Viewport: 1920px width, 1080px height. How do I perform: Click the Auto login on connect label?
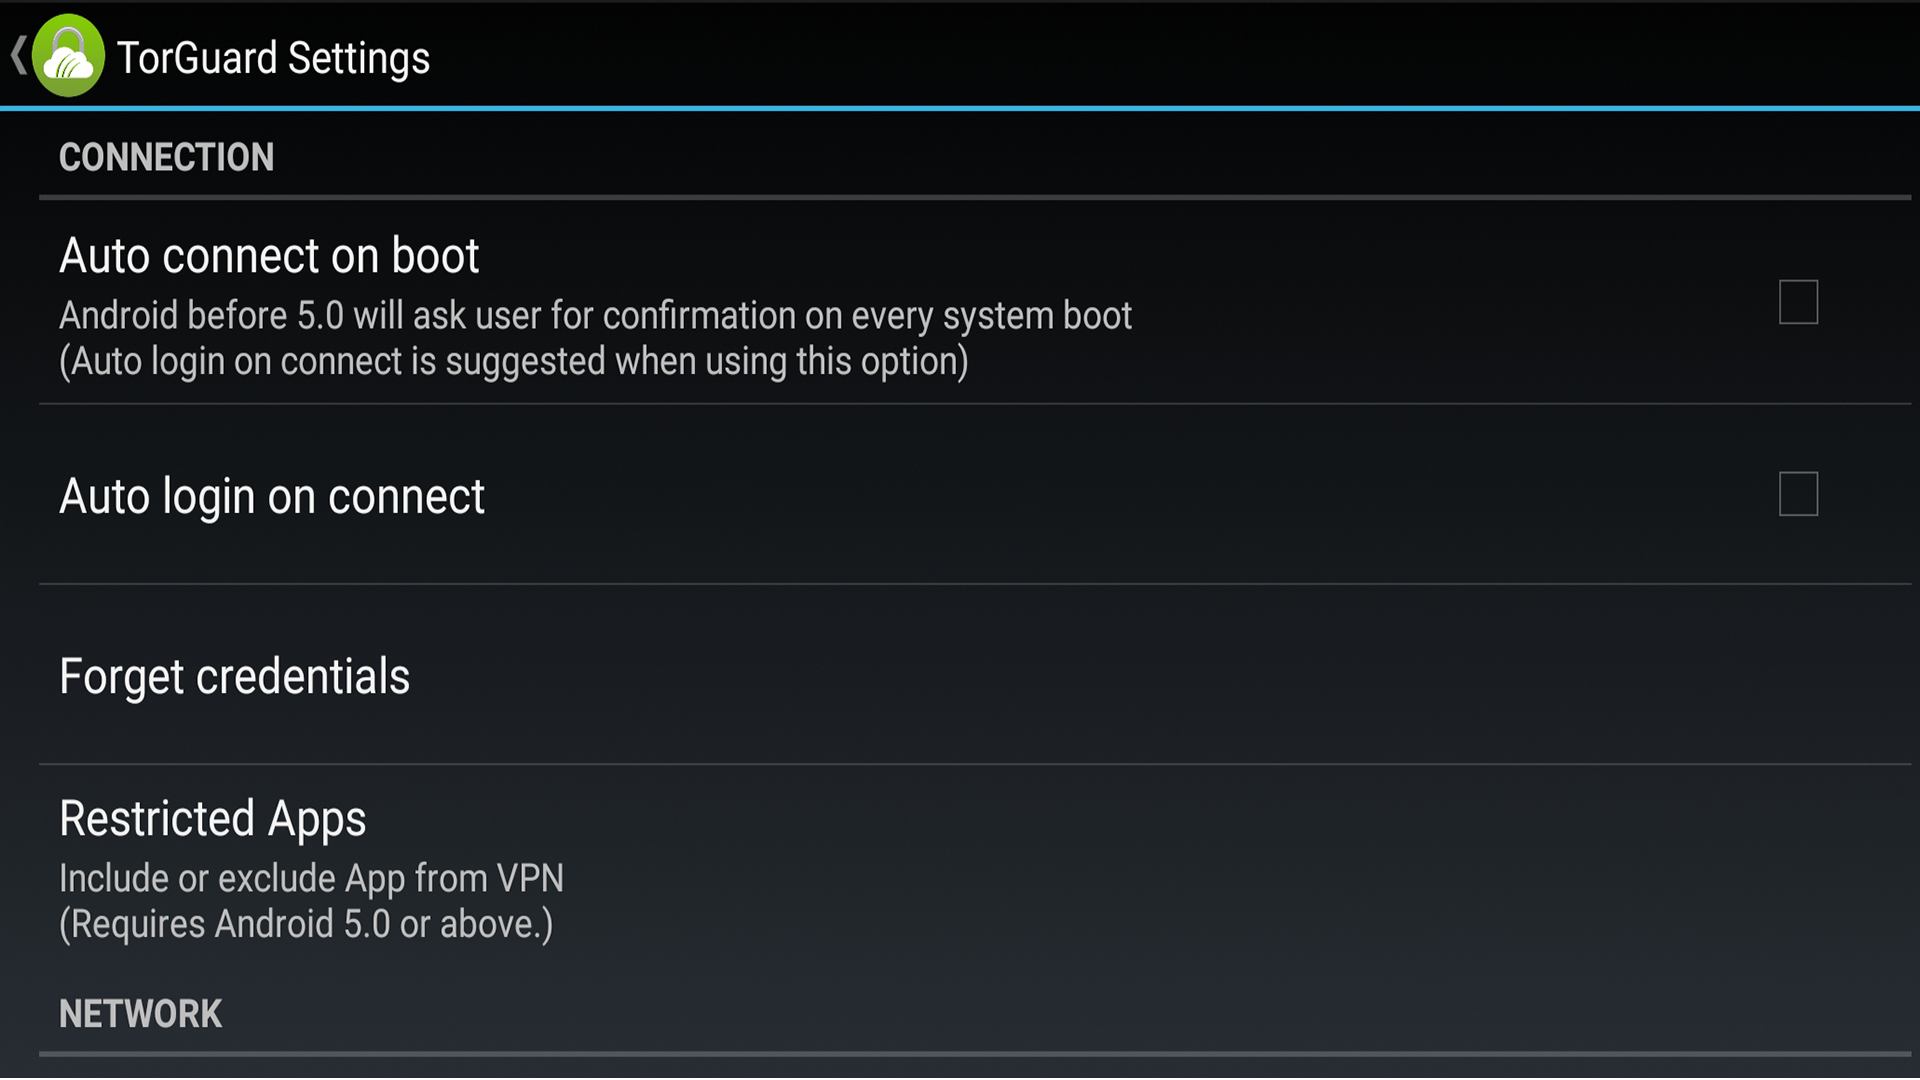point(271,496)
